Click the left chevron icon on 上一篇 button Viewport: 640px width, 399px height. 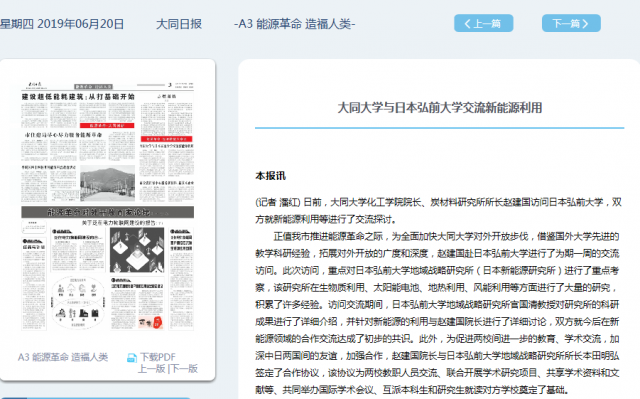467,24
